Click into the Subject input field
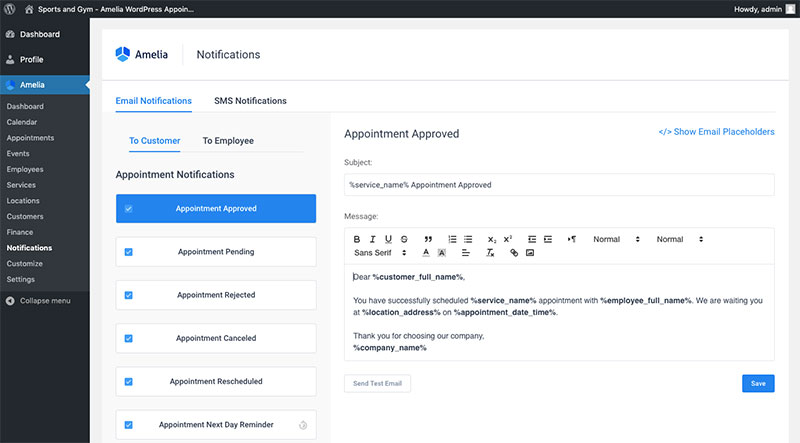 (x=559, y=185)
